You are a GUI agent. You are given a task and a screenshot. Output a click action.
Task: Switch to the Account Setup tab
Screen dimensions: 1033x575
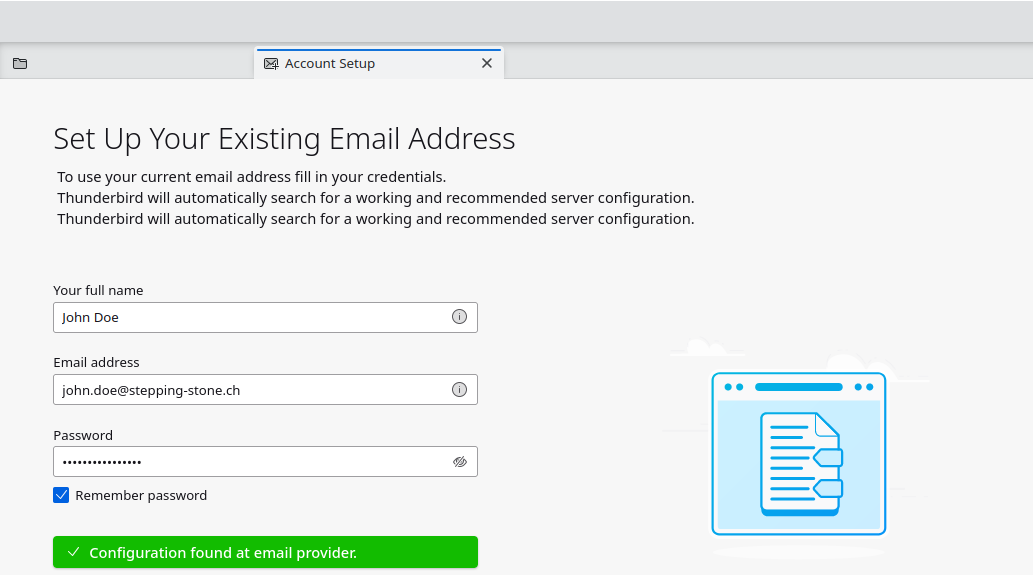point(330,64)
